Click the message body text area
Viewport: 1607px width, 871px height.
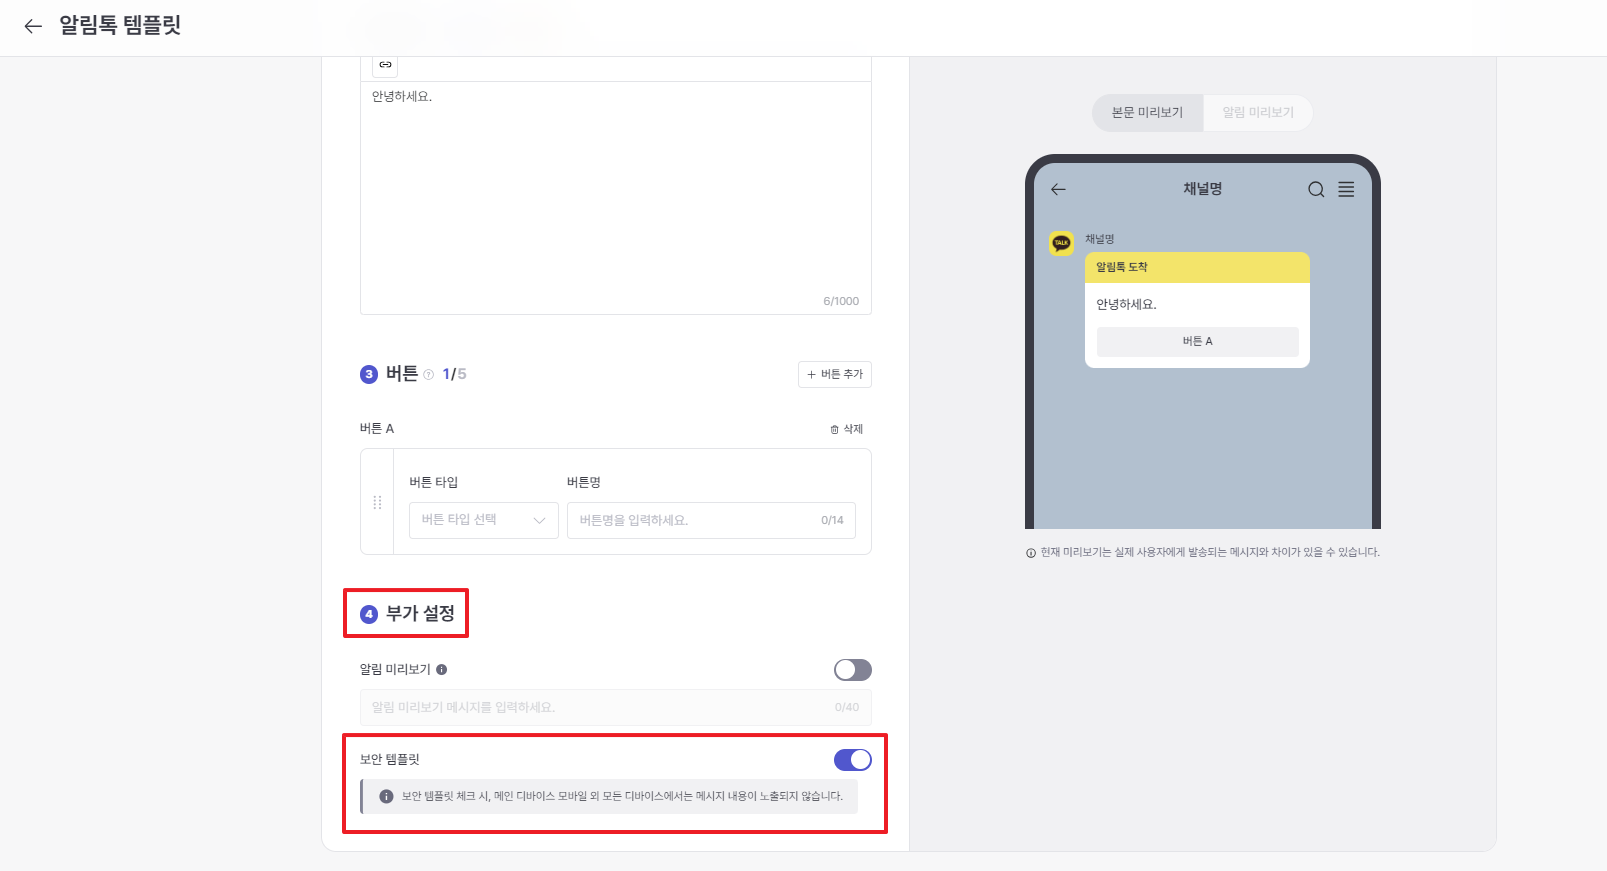pos(616,198)
